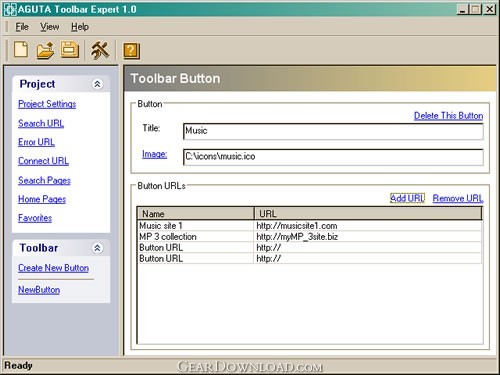Click the Title input field
The height and width of the screenshot is (375, 500).
[x=333, y=131]
